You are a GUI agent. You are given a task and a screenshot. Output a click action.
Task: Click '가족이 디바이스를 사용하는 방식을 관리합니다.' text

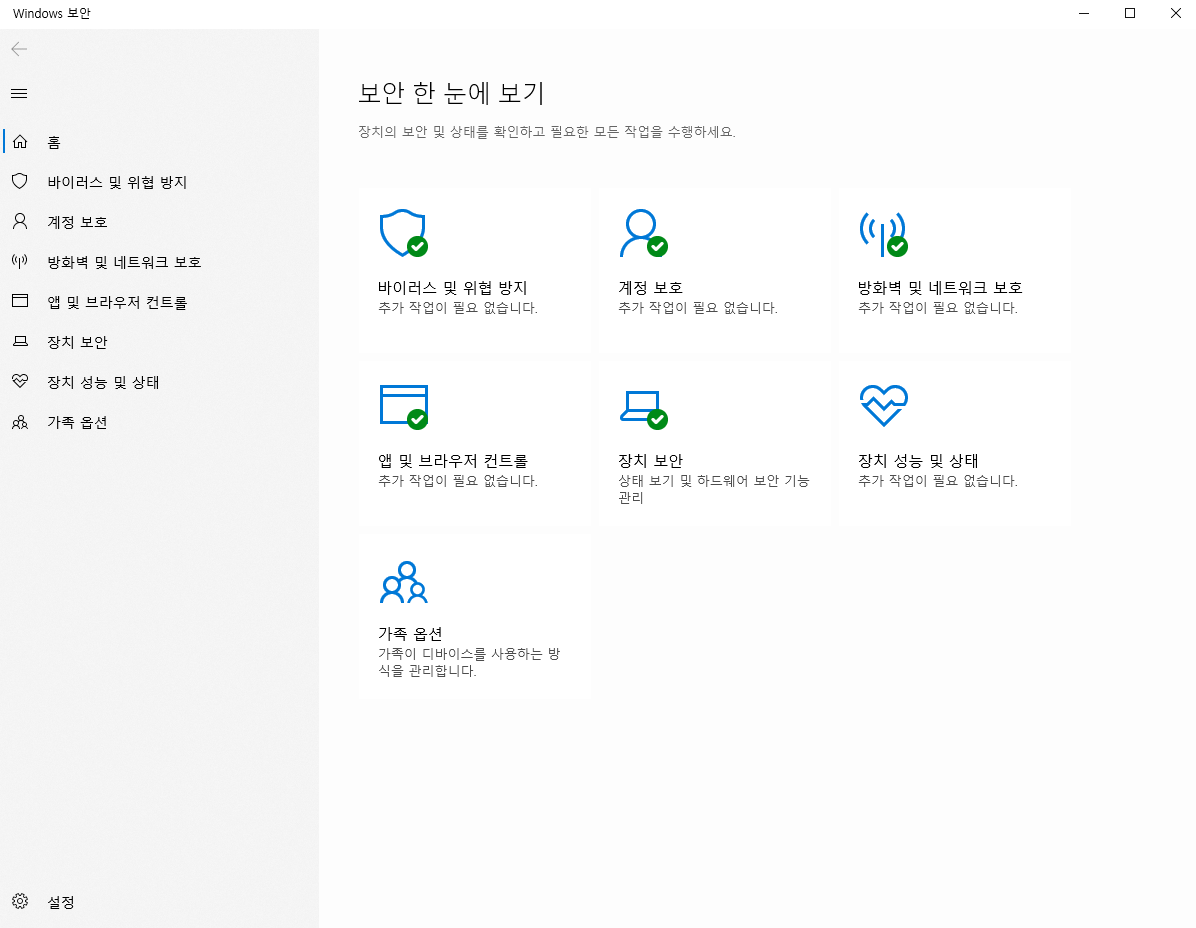tap(469, 662)
